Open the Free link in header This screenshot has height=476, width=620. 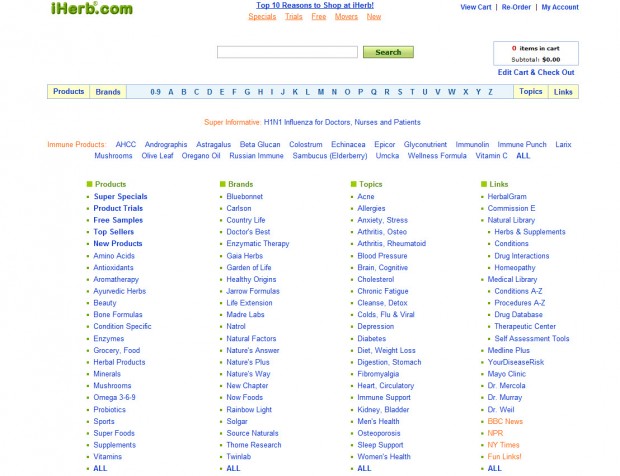pyautogui.click(x=319, y=17)
